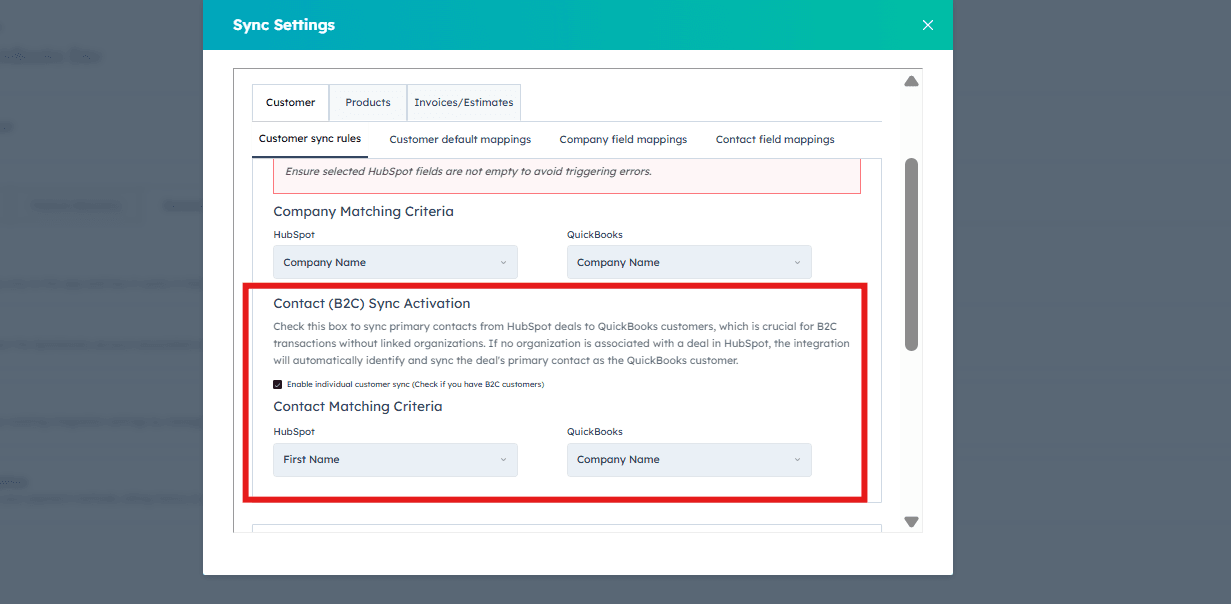Click the scroll down arrow
This screenshot has height=604, width=1231.
click(x=911, y=521)
